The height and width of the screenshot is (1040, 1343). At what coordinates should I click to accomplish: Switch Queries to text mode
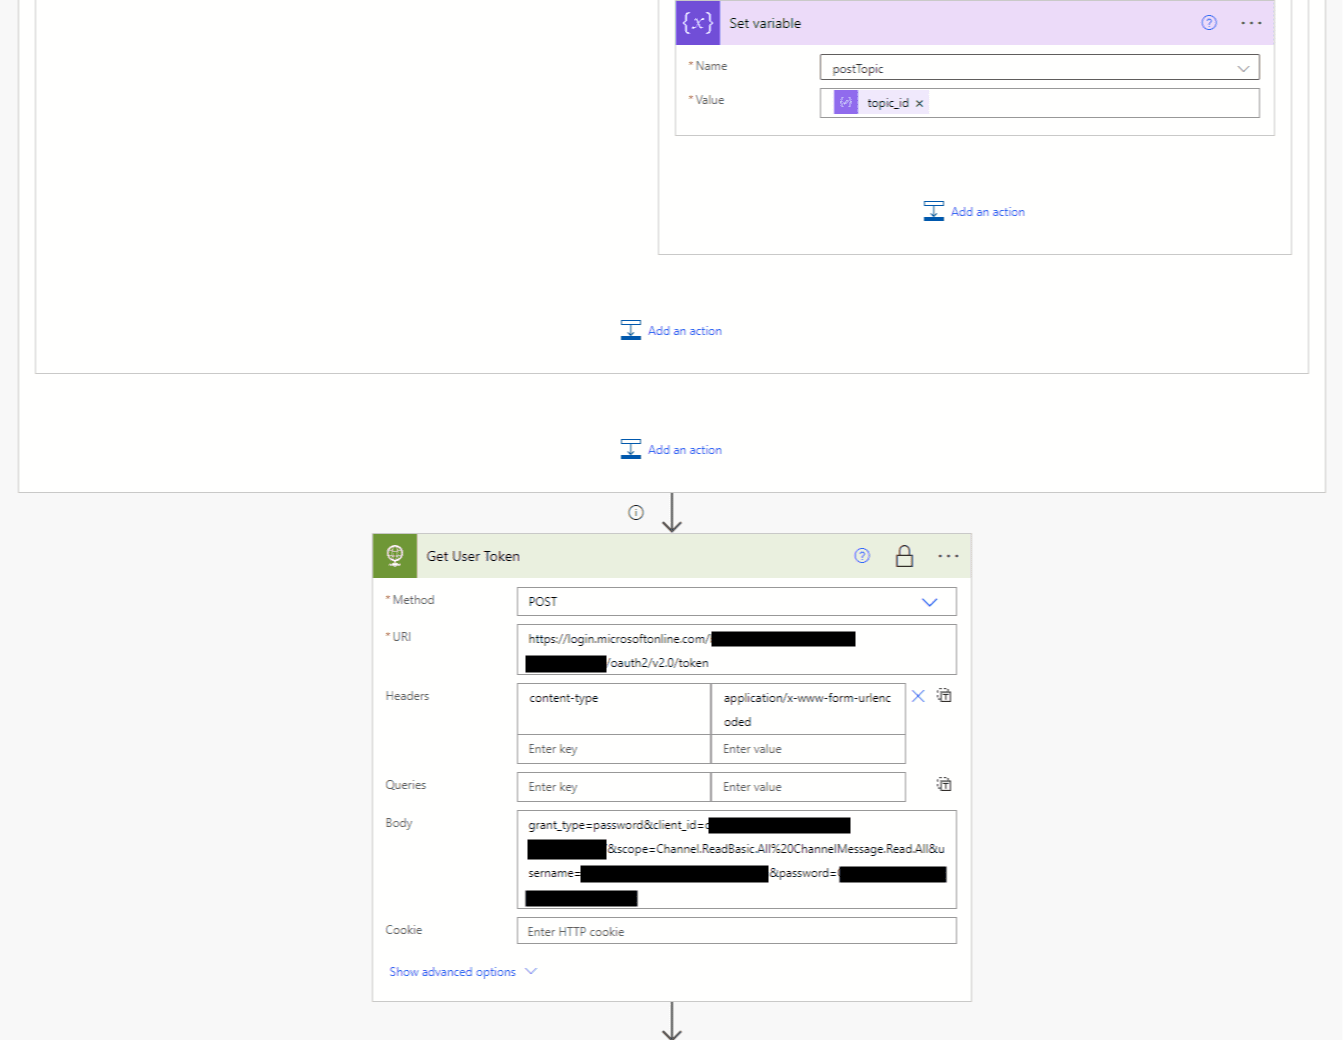click(944, 785)
